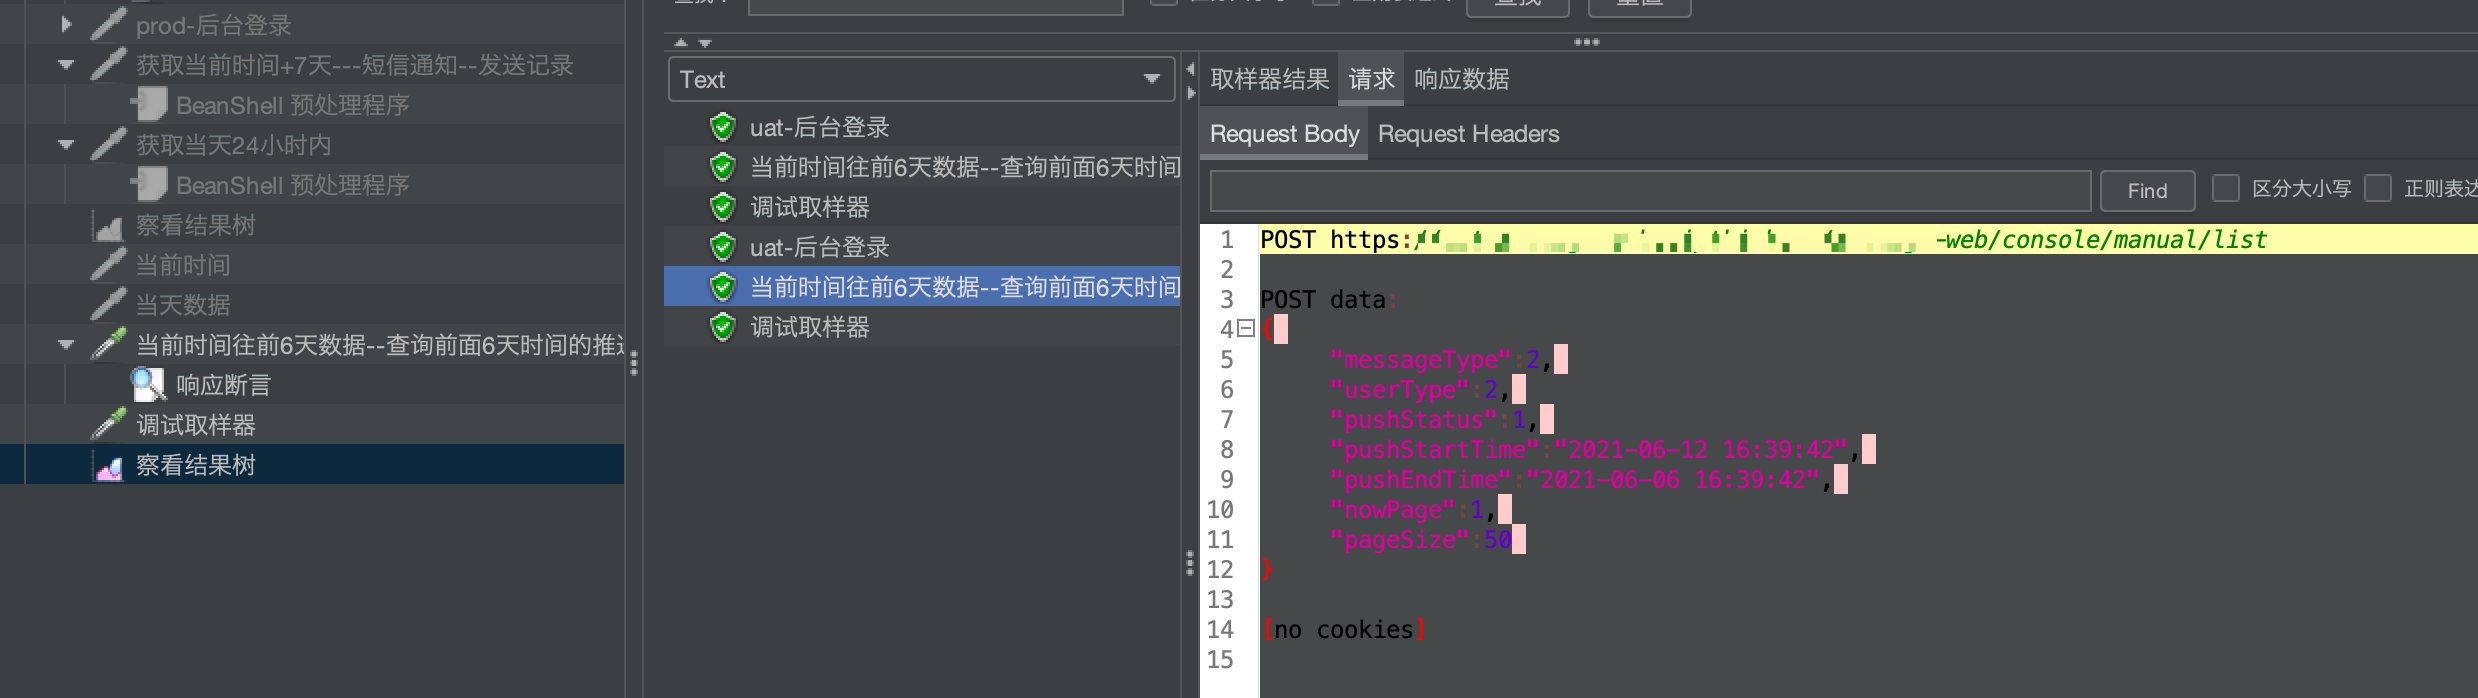Screen dimensions: 2478x698
Task: Toggle the 区分大小写 checkbox
Action: pos(2225,188)
